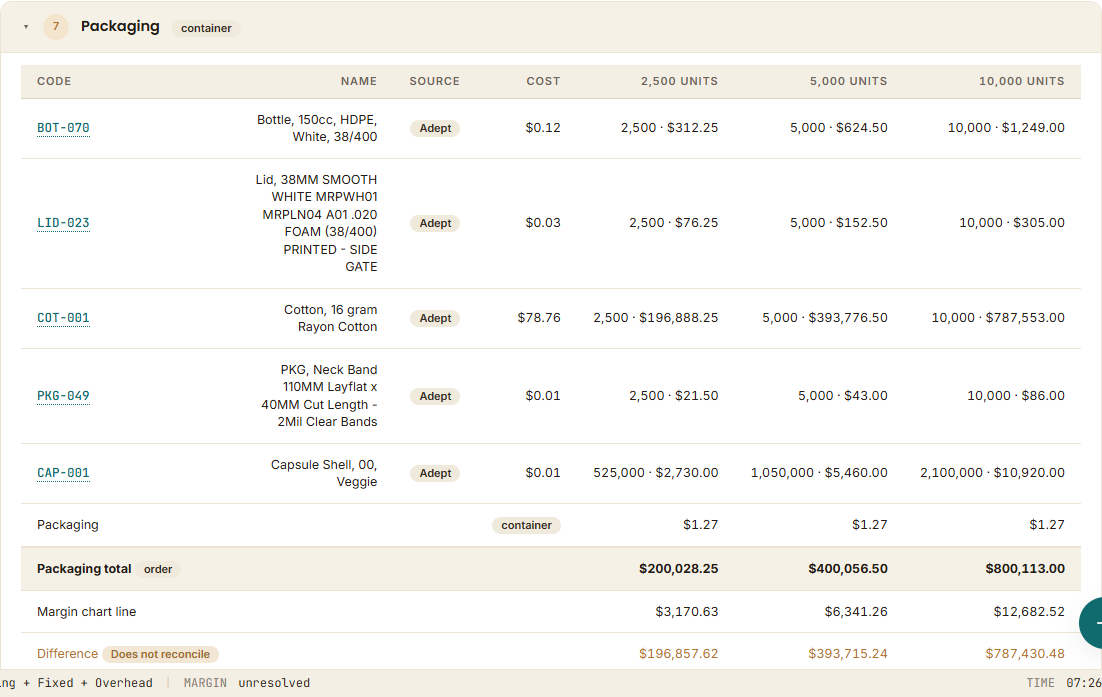Click the container badge in Packaging subtotal row

coord(526,525)
